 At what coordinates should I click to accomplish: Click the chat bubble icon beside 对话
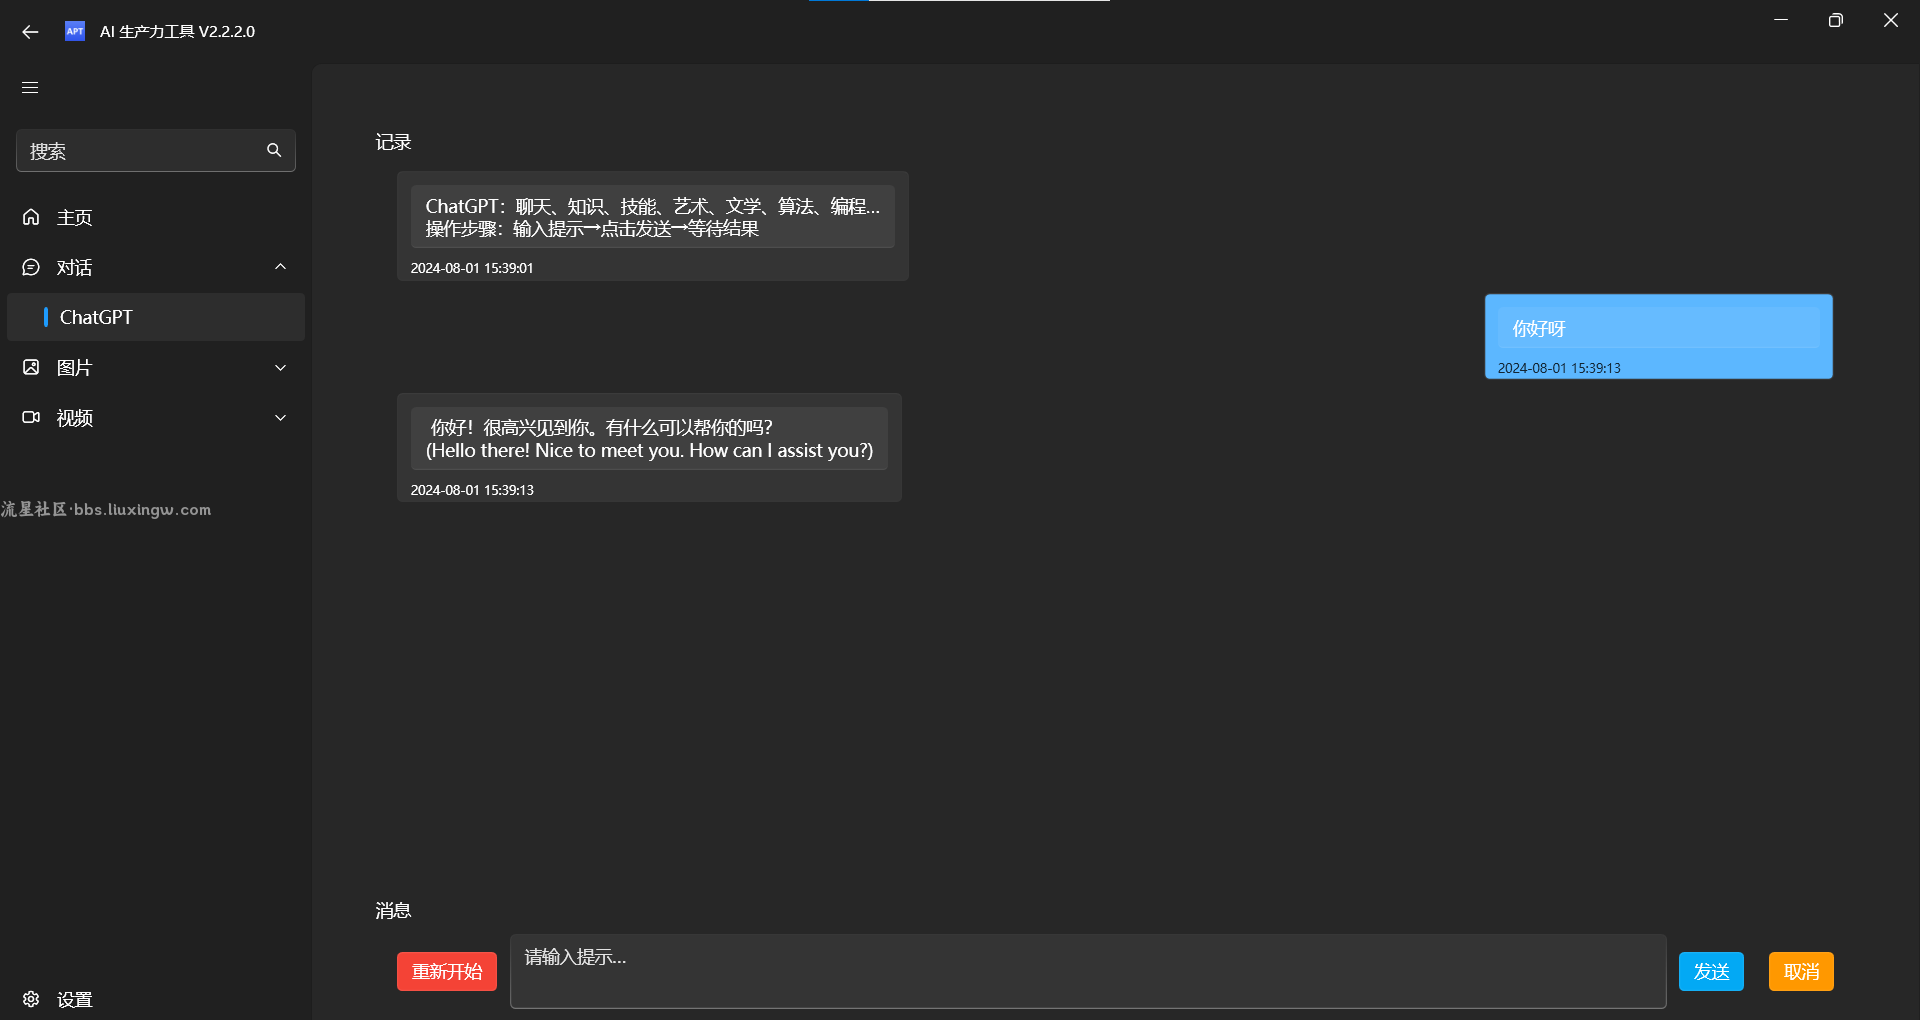tap(31, 267)
